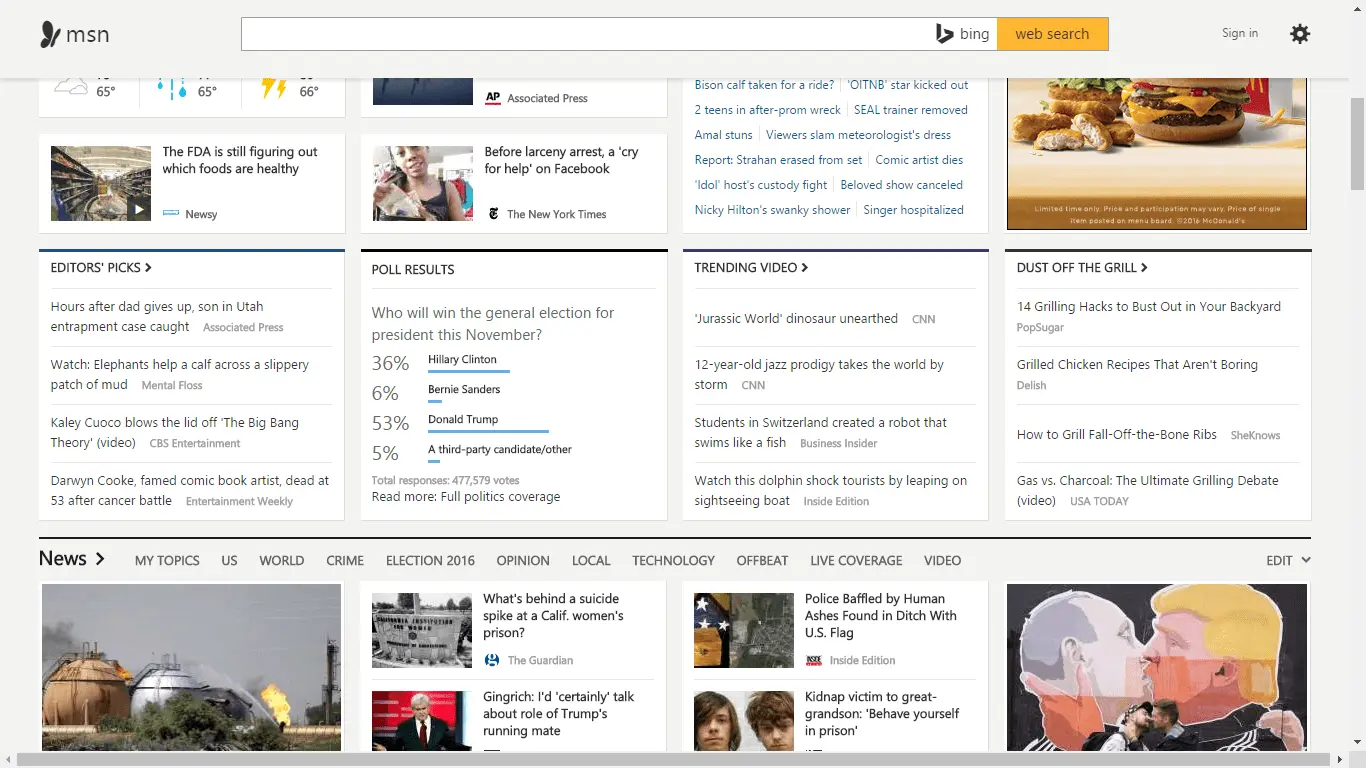Image resolution: width=1366 pixels, height=768 pixels.
Task: Click the McDonald's burger advertisement image
Action: 1157,154
